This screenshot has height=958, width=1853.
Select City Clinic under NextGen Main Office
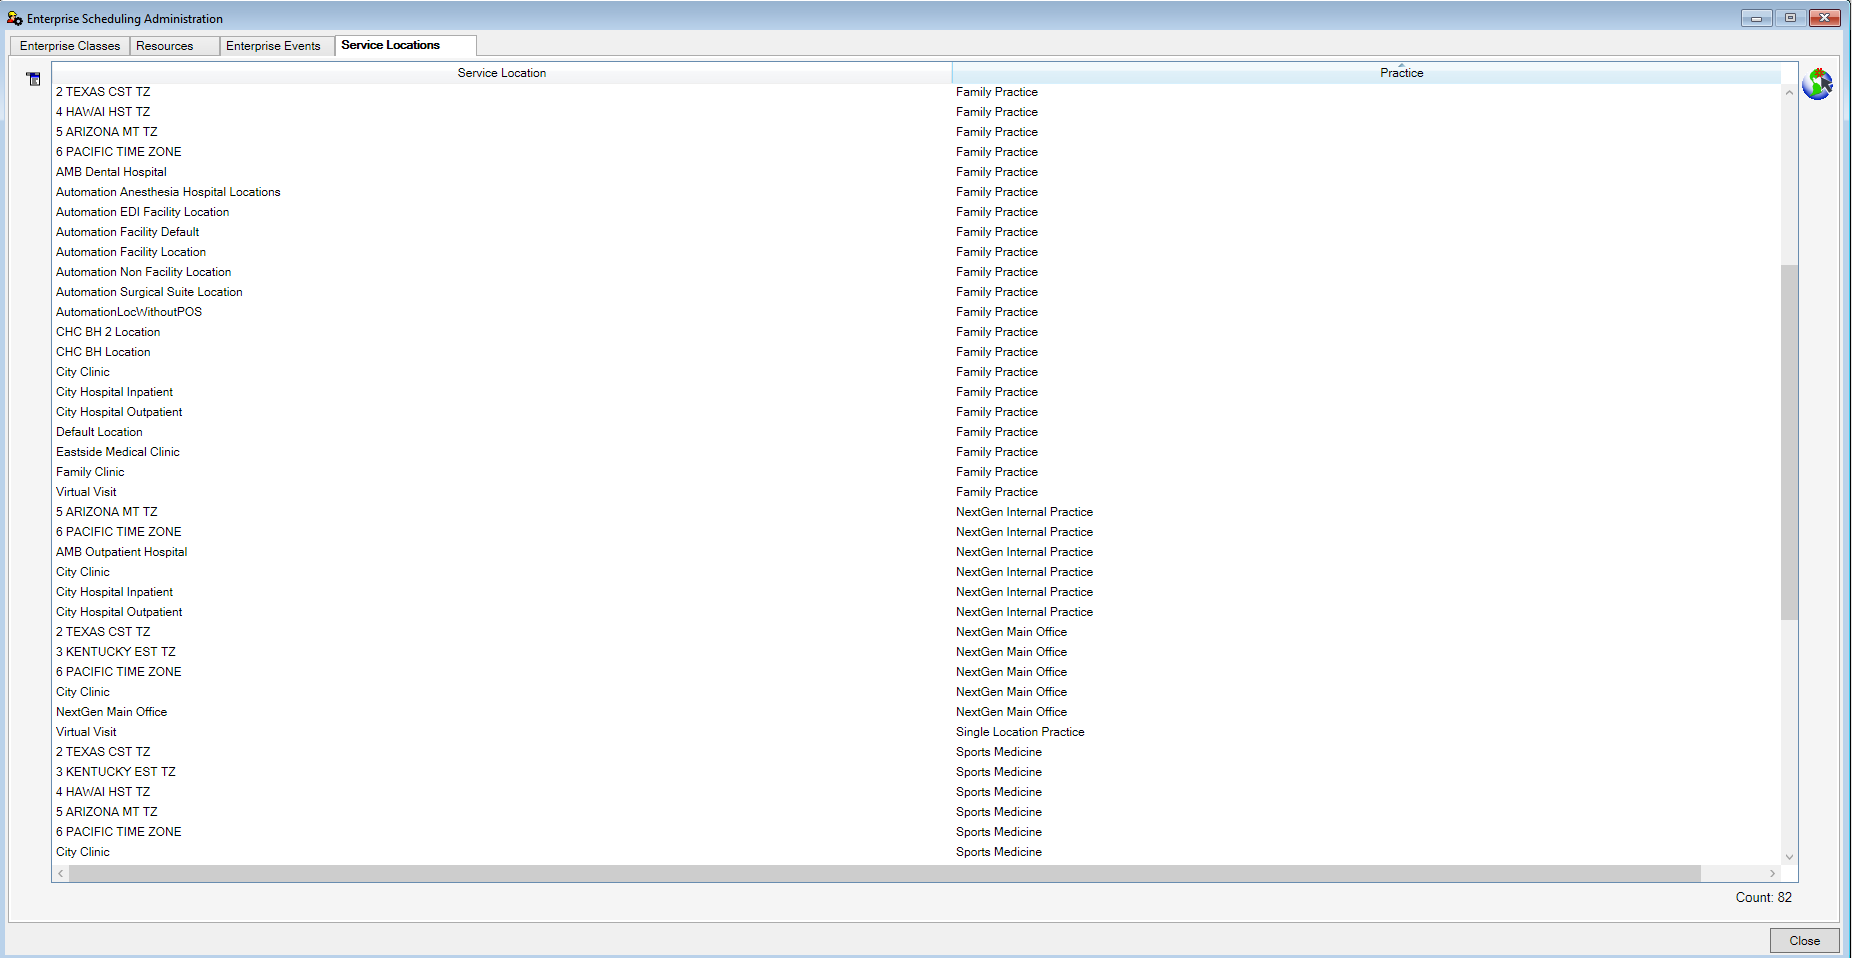click(x=917, y=692)
